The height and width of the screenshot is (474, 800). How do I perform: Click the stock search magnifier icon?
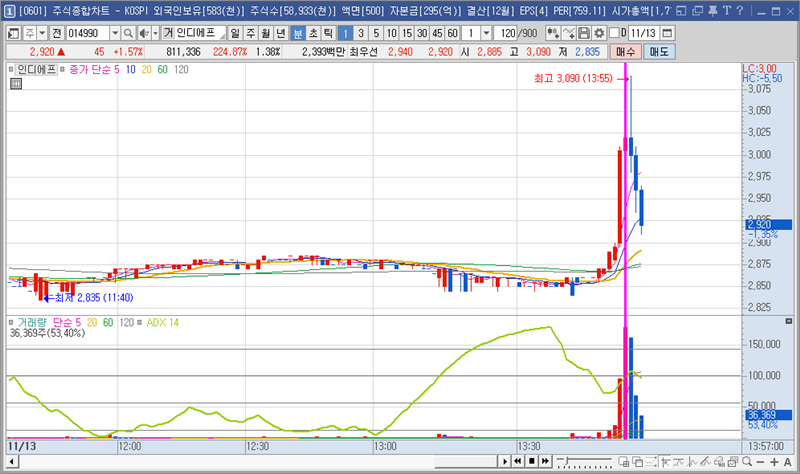pos(129,33)
